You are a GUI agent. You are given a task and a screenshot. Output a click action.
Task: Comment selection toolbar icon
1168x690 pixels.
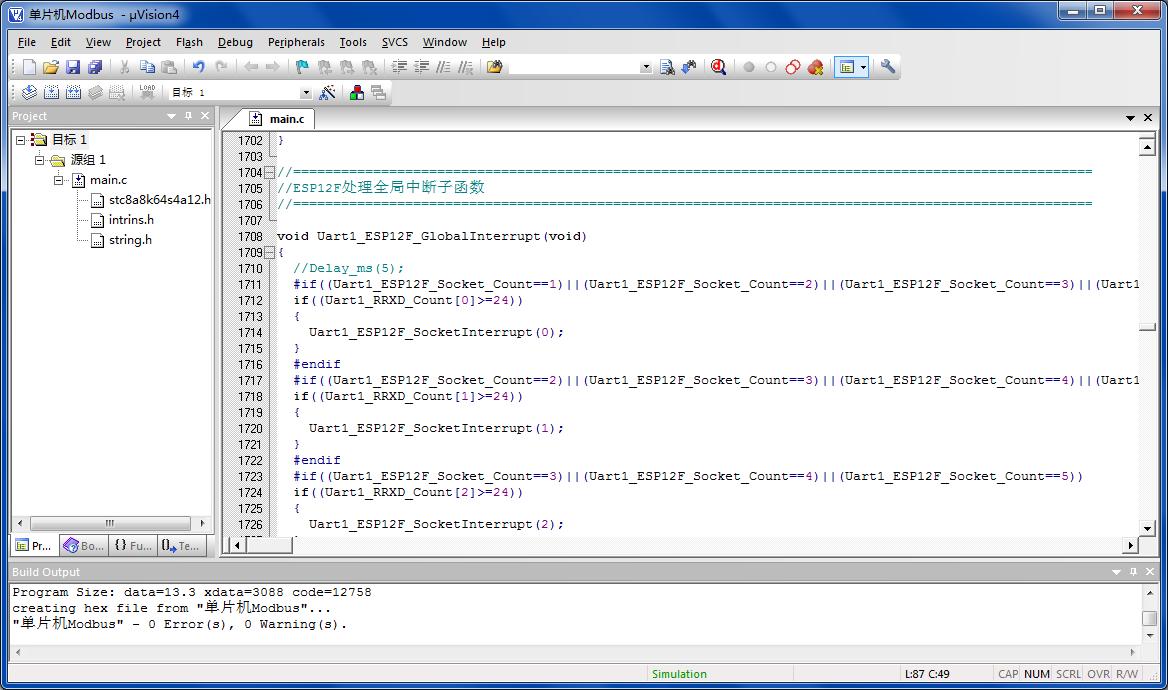click(x=443, y=67)
